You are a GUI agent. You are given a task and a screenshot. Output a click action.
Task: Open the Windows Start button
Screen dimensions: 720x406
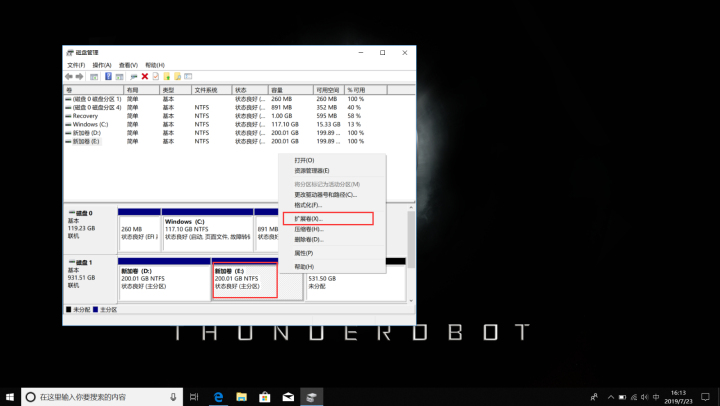10,397
